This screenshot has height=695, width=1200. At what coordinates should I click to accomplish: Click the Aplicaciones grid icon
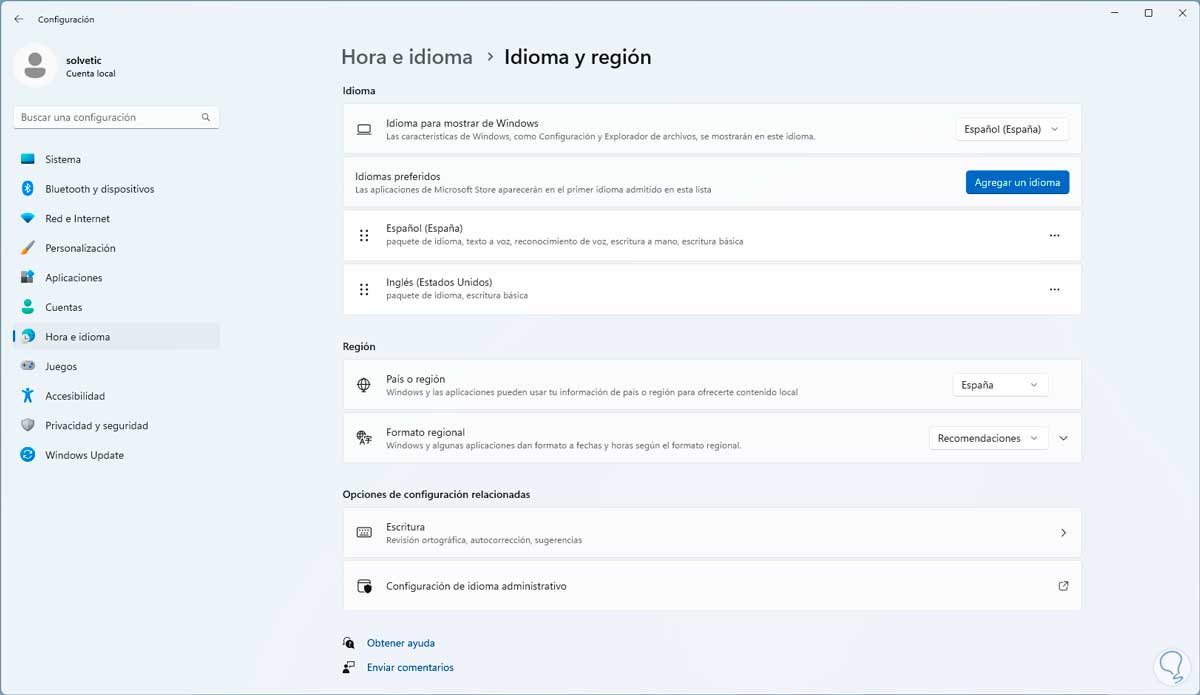click(x=27, y=278)
